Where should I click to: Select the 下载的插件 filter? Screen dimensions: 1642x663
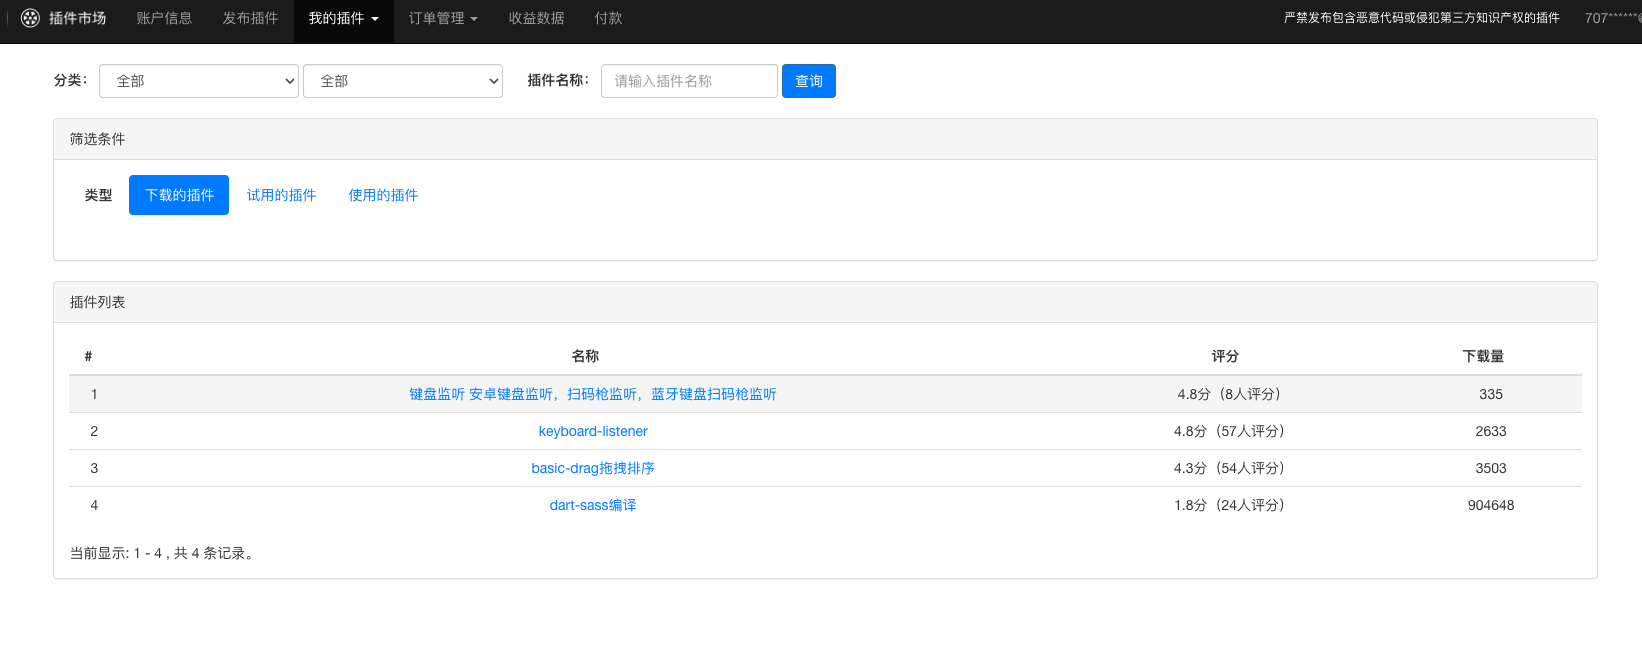click(179, 195)
